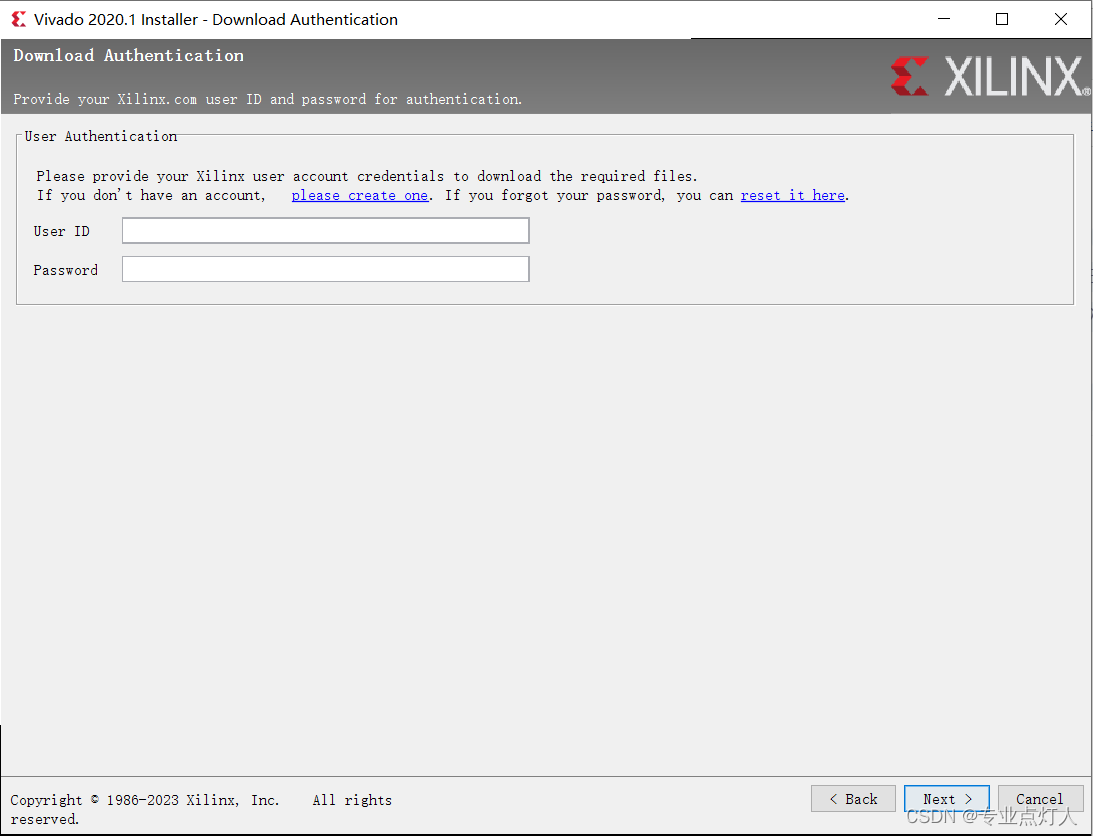Click the Xilinx logo in header

click(990, 76)
